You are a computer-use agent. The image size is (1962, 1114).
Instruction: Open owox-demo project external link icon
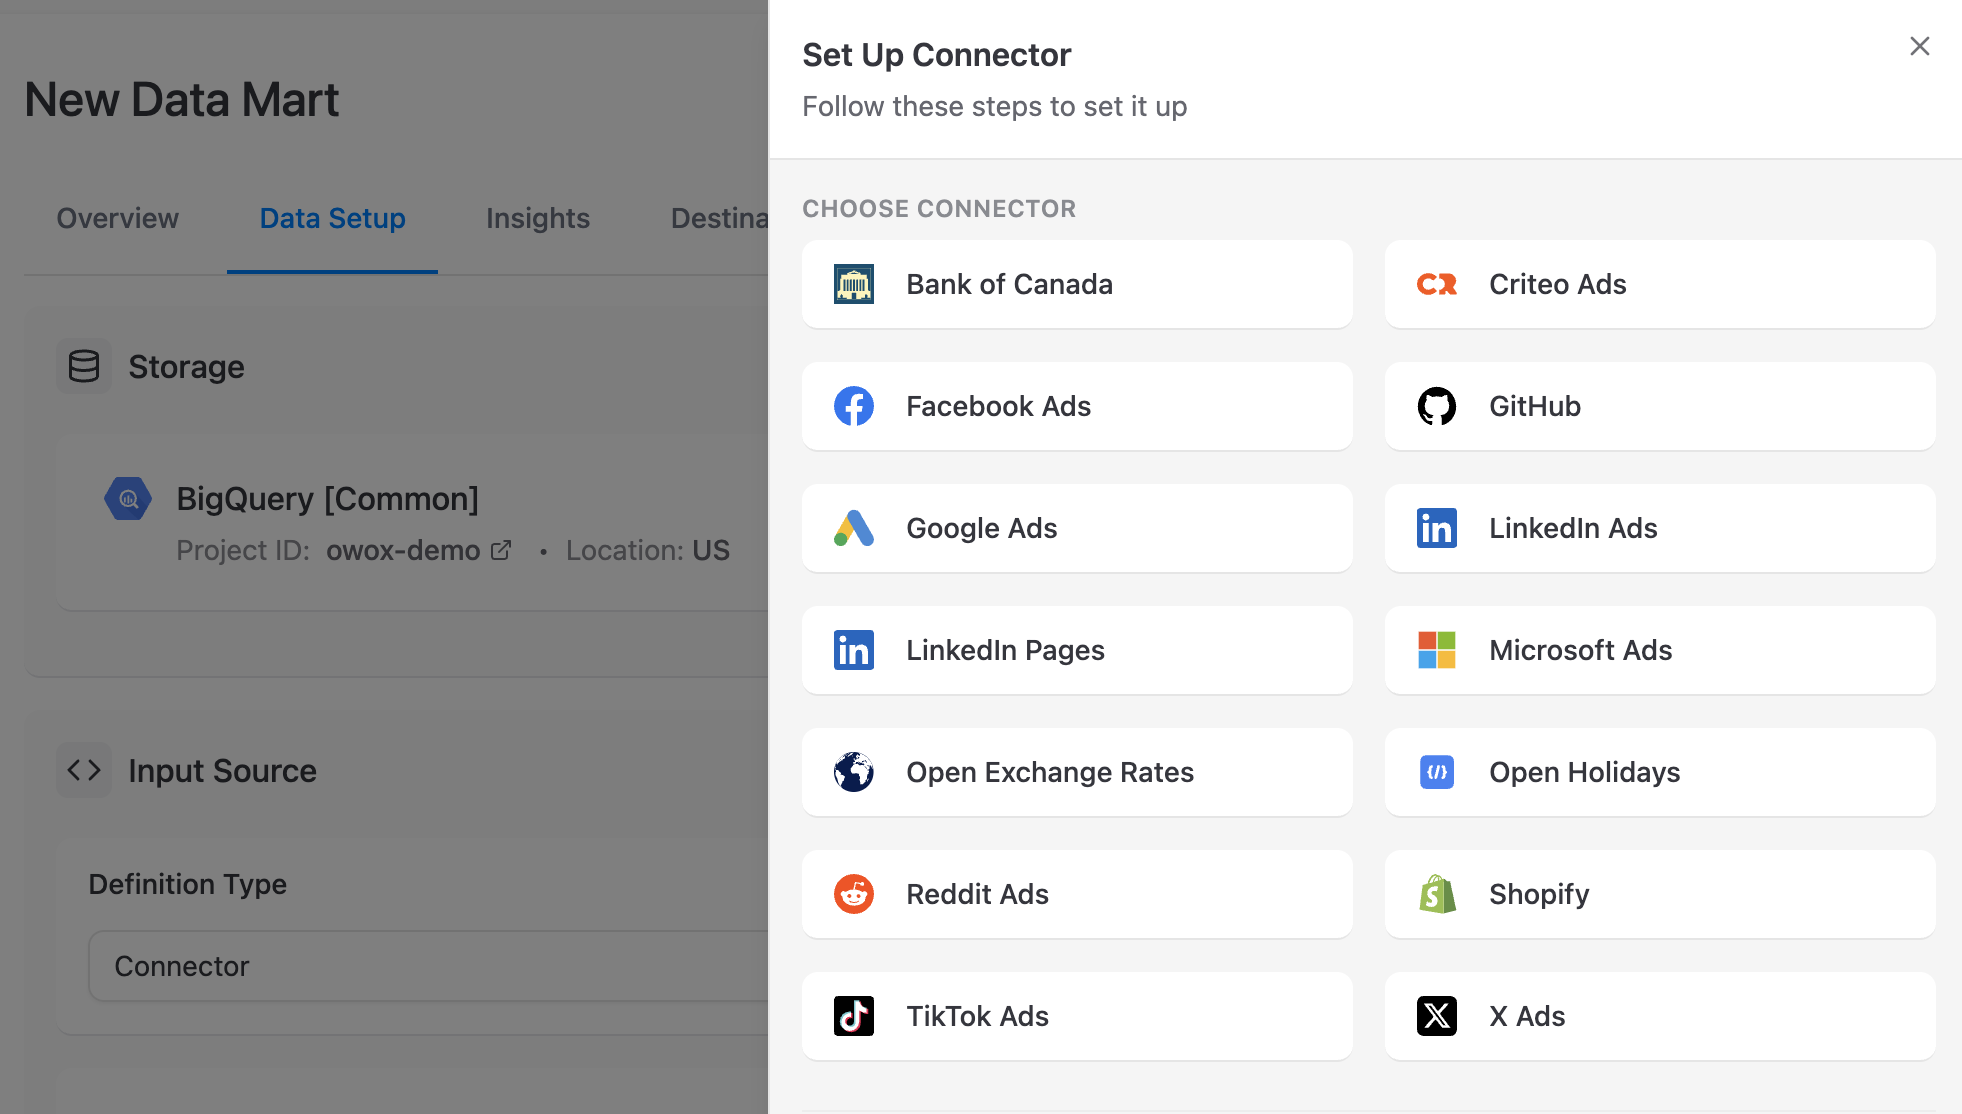pos(501,550)
